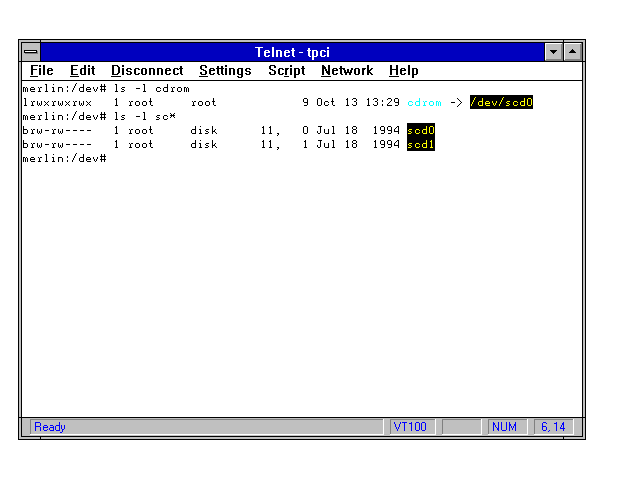Viewport: 640px width, 480px height.
Task: Open the File menu
Action: [x=41, y=71]
